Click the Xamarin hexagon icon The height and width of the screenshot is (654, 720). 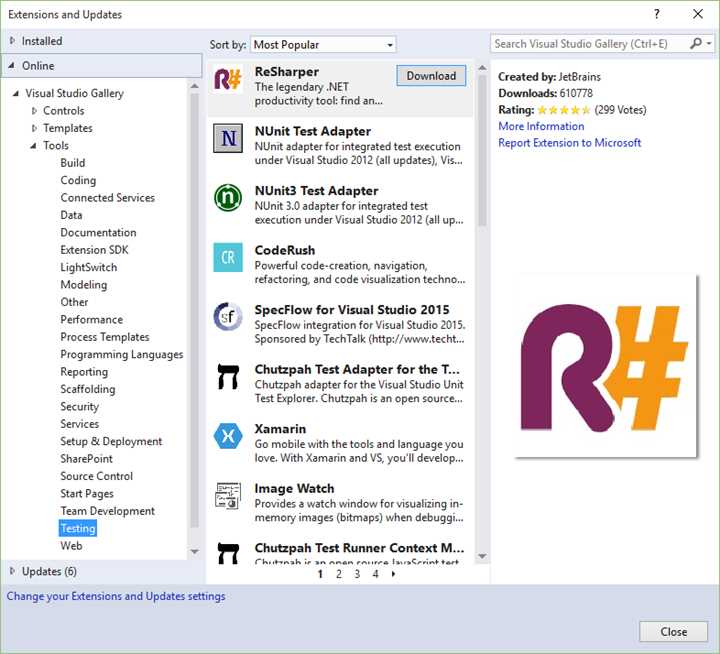click(228, 436)
